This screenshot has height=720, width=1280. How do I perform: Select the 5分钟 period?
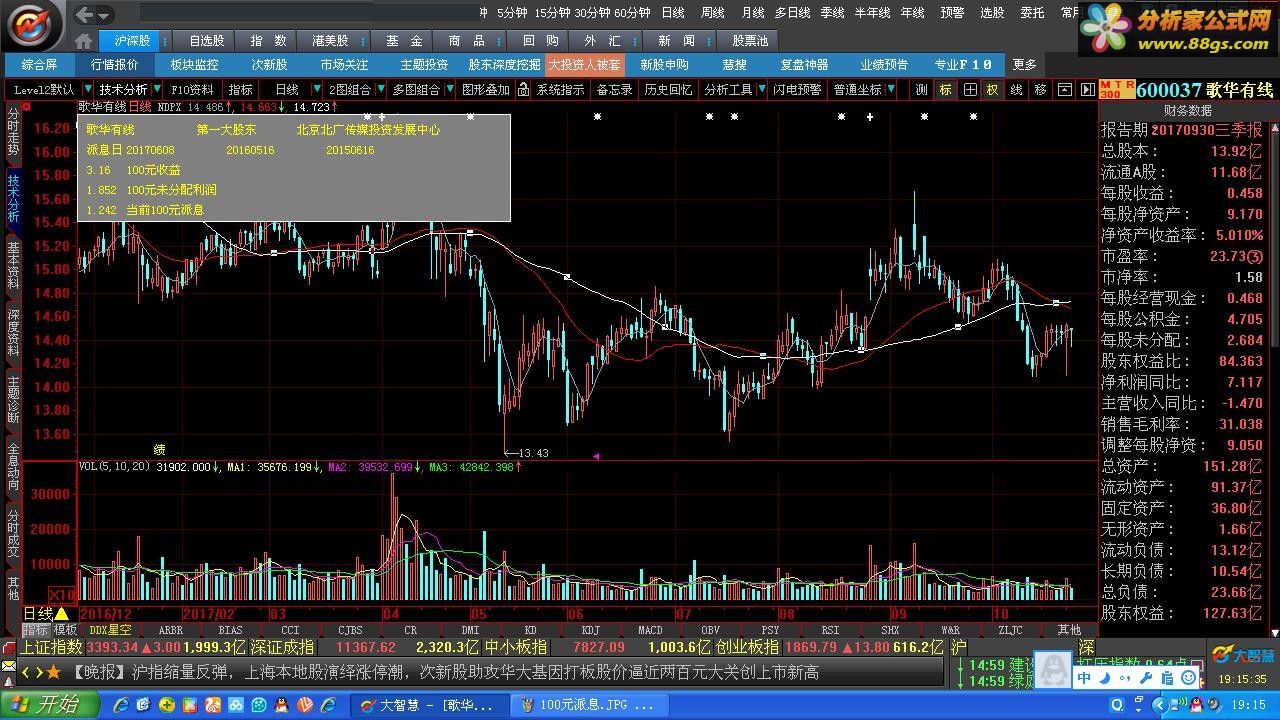click(x=511, y=13)
